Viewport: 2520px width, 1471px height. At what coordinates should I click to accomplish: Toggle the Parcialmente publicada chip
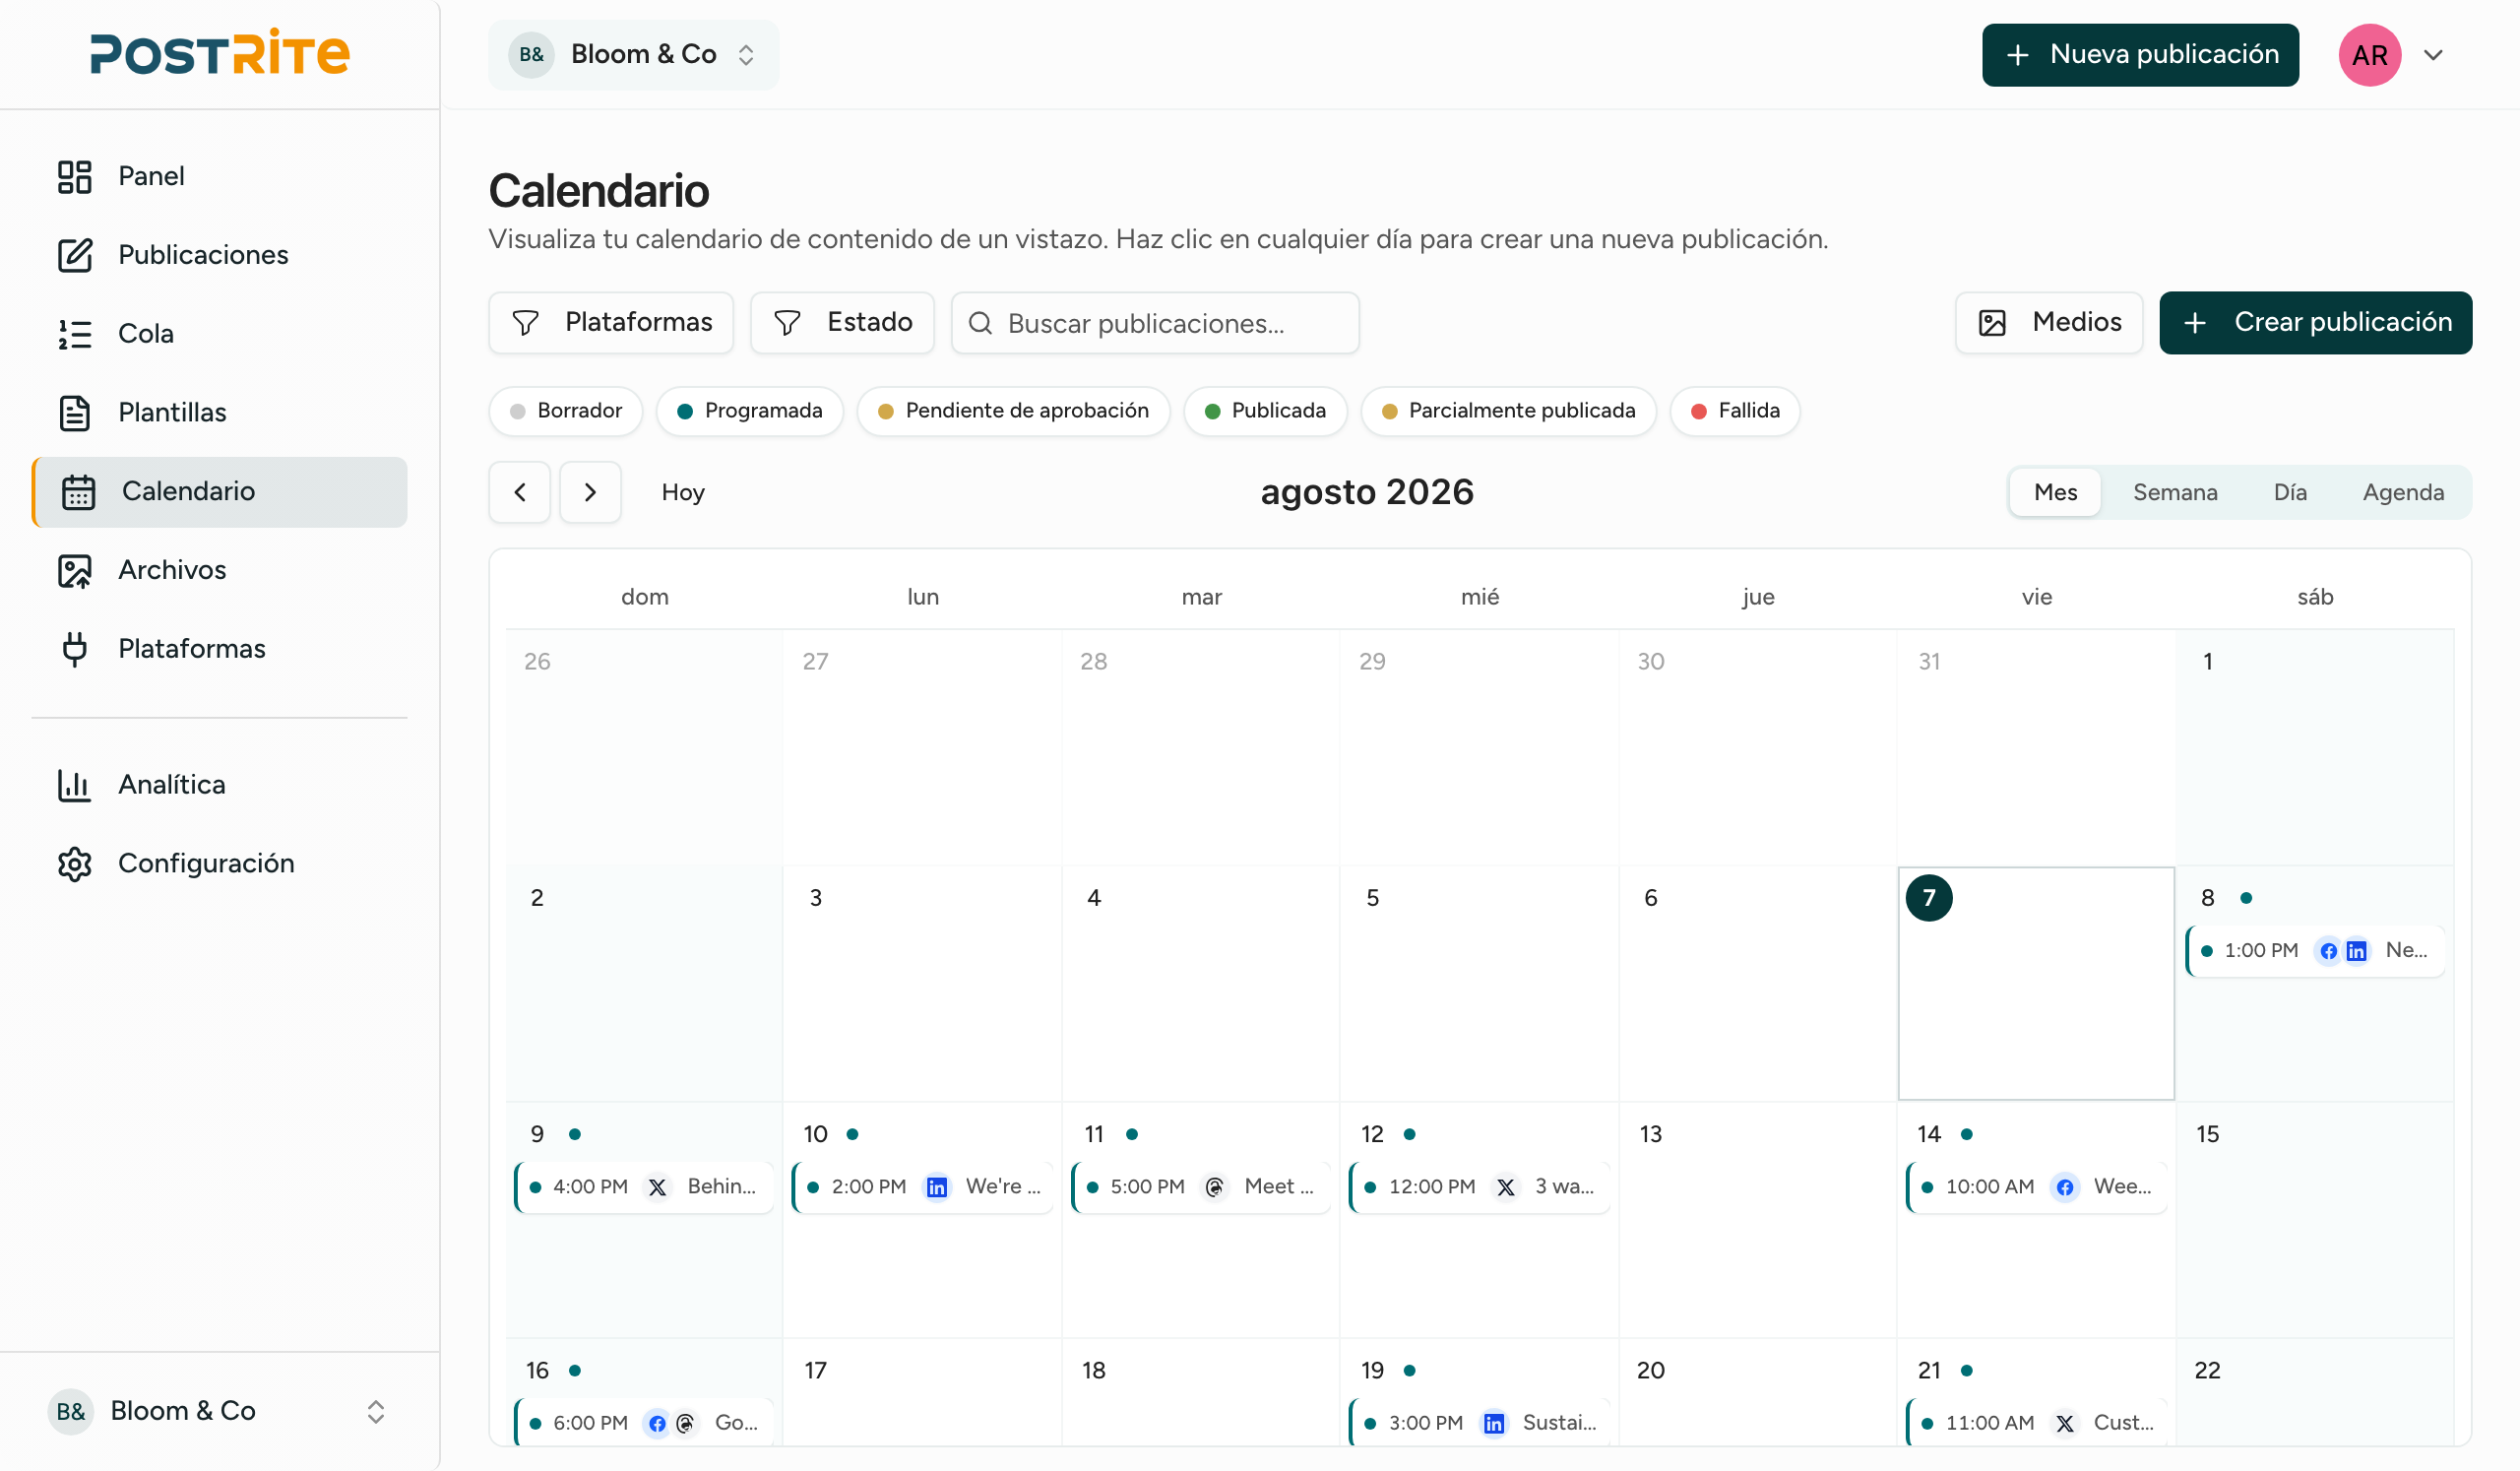click(1508, 411)
